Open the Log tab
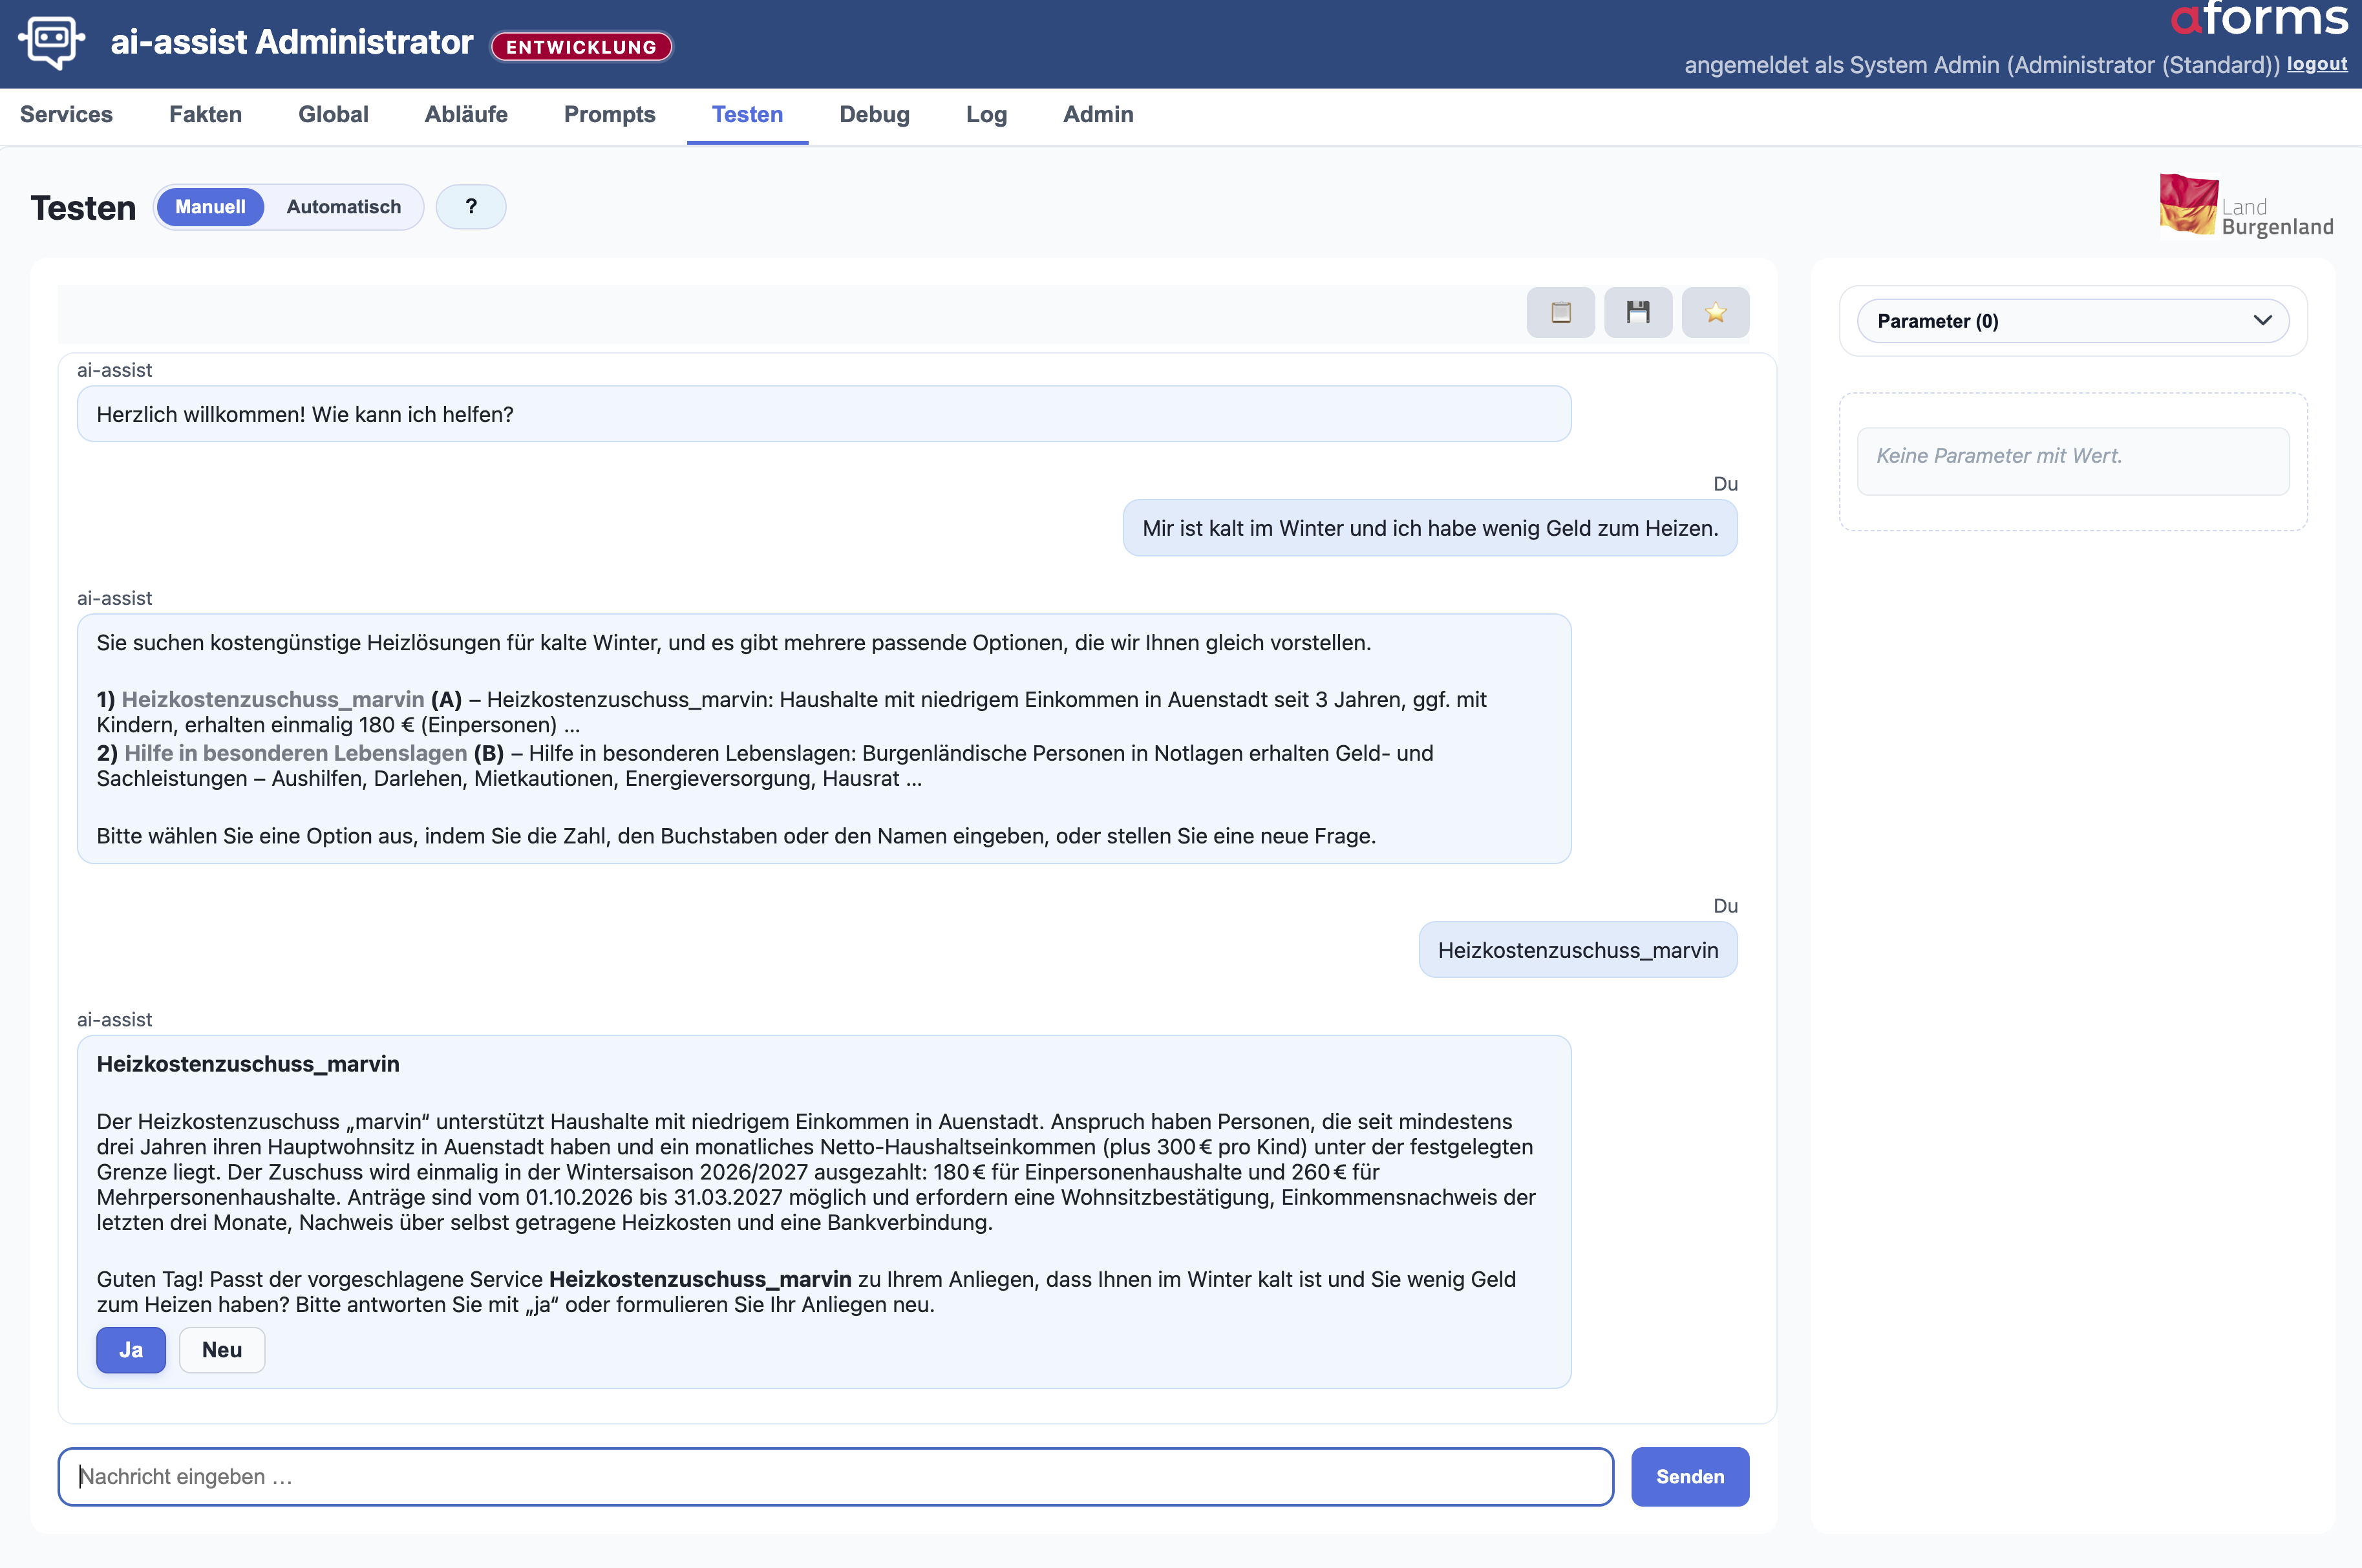The height and width of the screenshot is (1568, 2362). tap(986, 115)
